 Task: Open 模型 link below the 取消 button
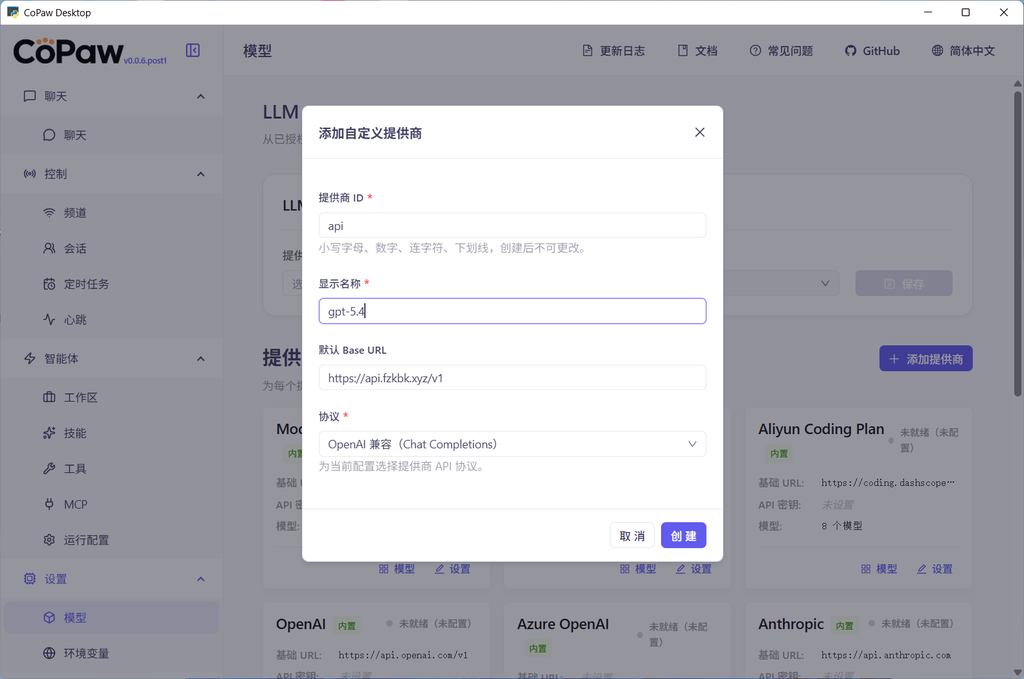tap(637, 569)
